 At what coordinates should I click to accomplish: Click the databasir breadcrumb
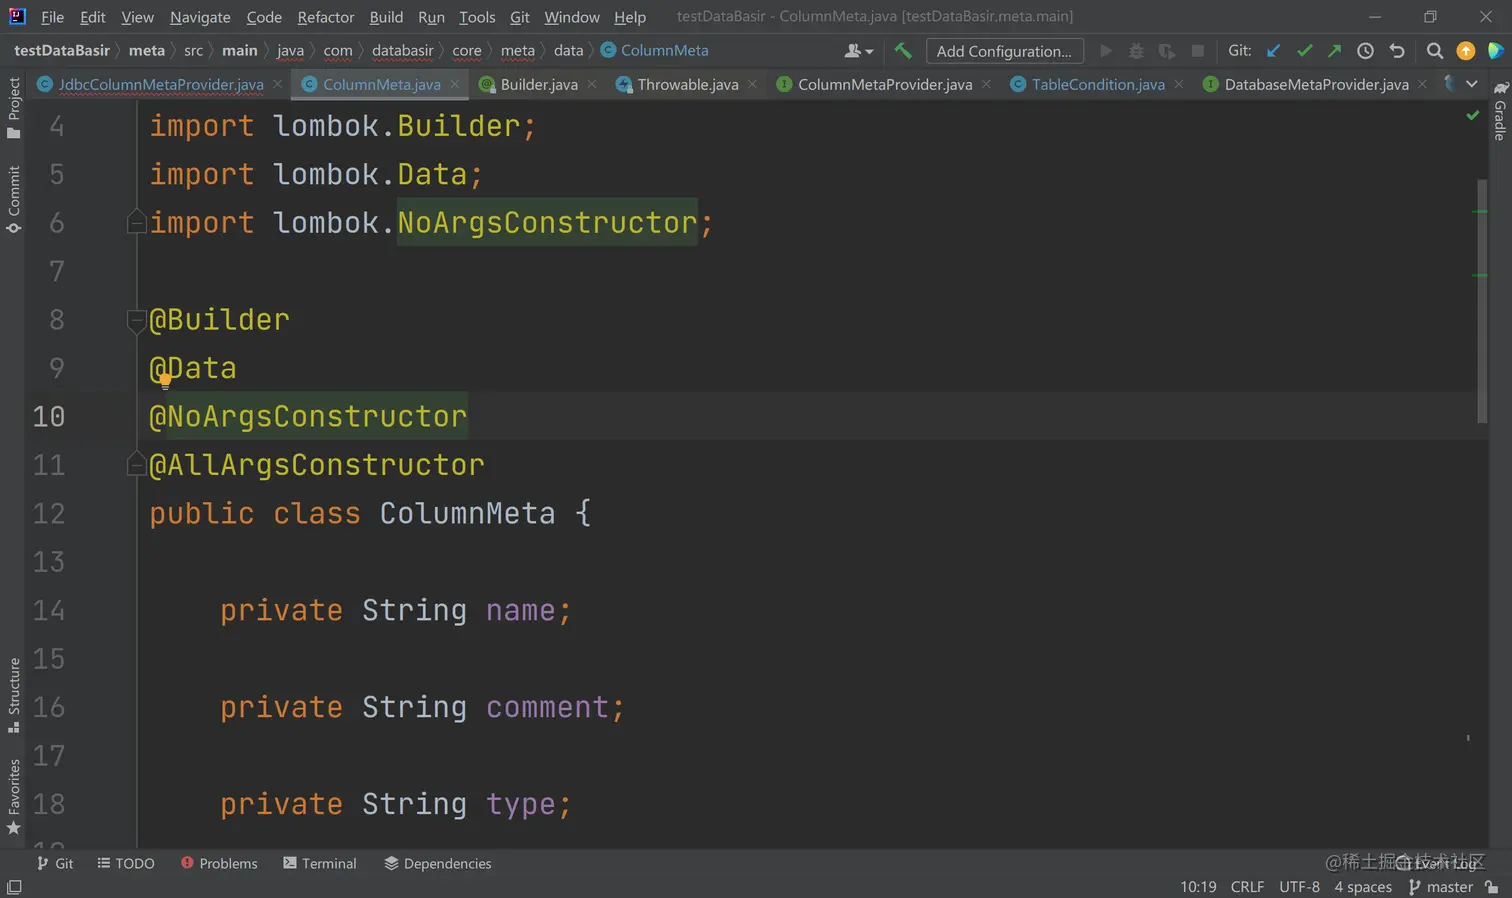click(x=402, y=51)
